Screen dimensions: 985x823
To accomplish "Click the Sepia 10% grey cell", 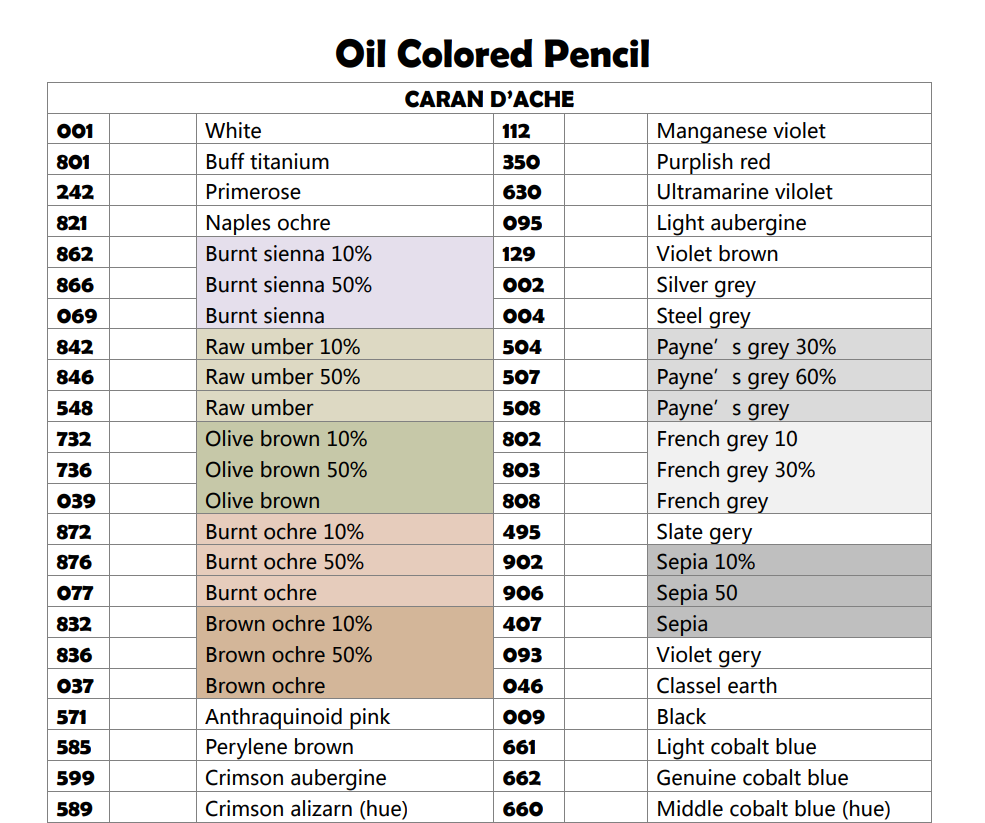I will click(x=789, y=561).
